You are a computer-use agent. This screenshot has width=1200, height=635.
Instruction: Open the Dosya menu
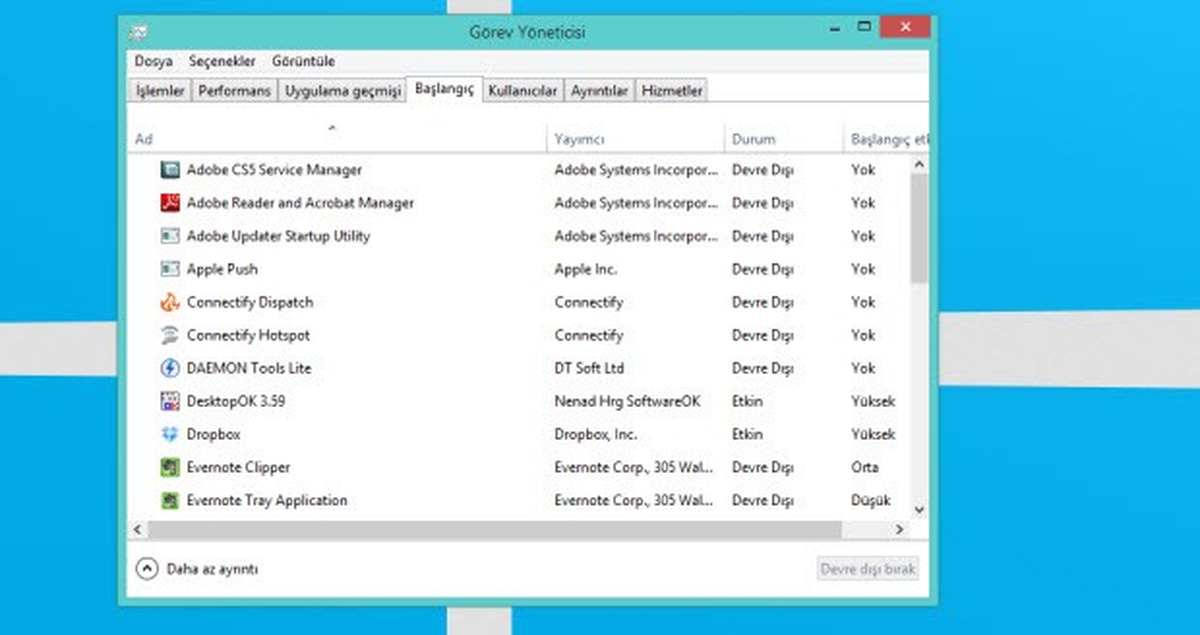[153, 61]
